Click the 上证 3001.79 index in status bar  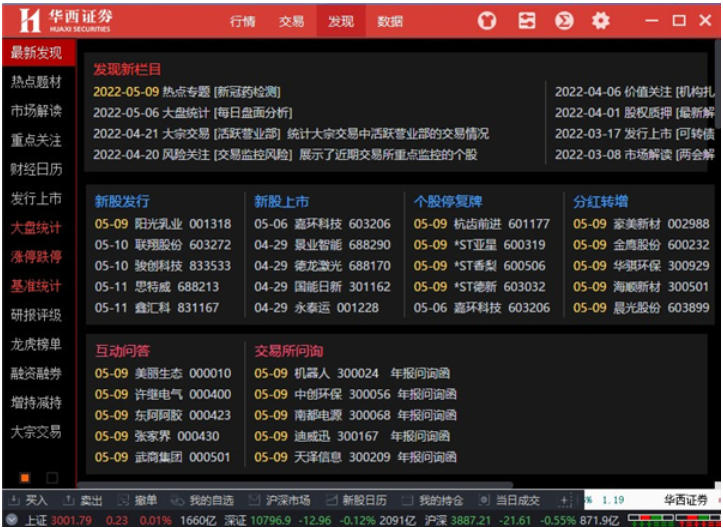(58, 521)
